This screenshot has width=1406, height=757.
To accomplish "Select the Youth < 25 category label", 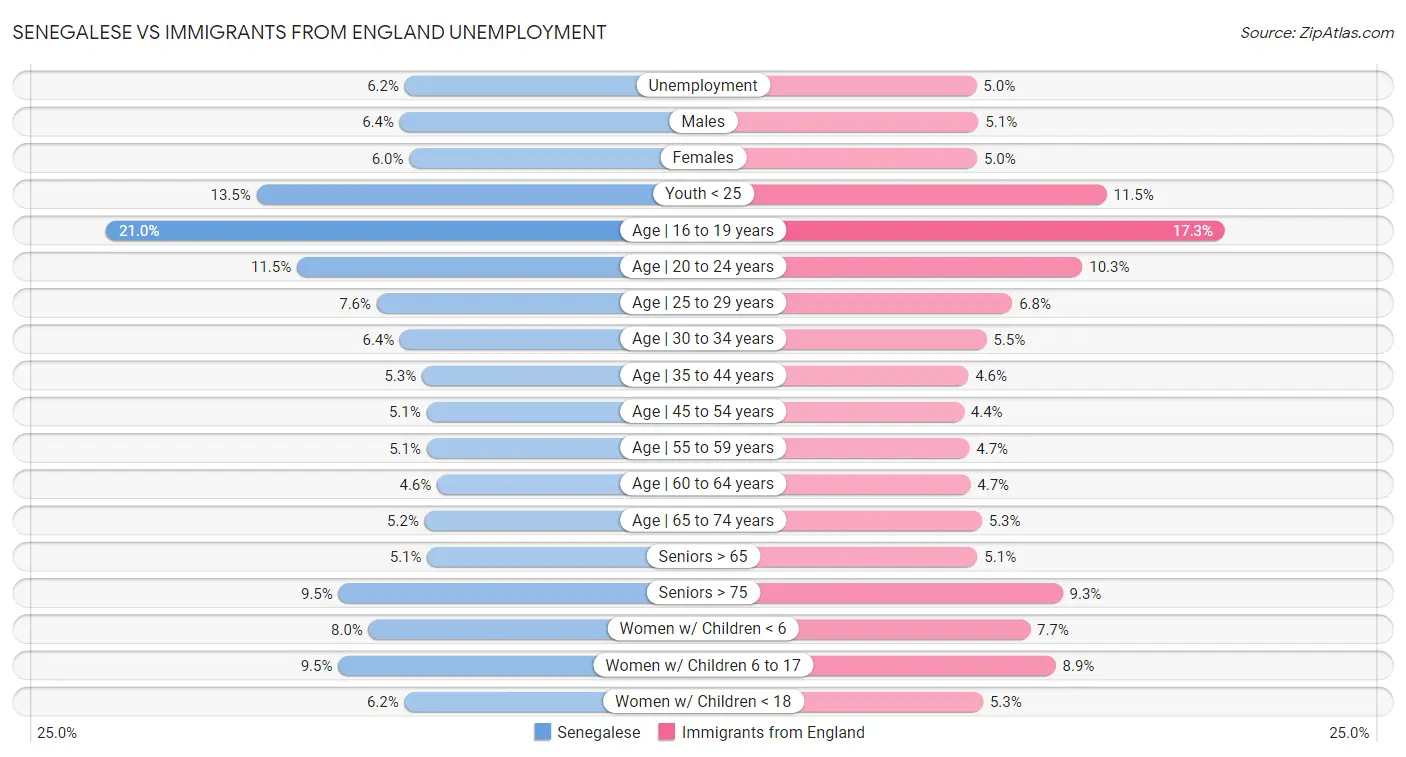I will pos(703,194).
